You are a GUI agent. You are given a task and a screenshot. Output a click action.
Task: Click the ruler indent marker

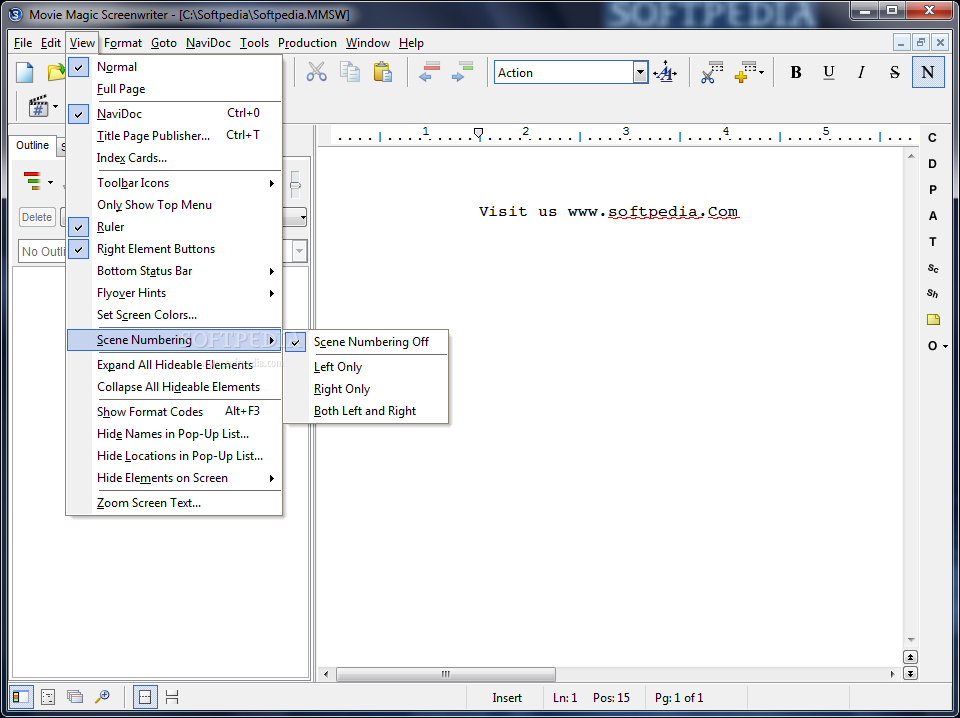point(479,133)
